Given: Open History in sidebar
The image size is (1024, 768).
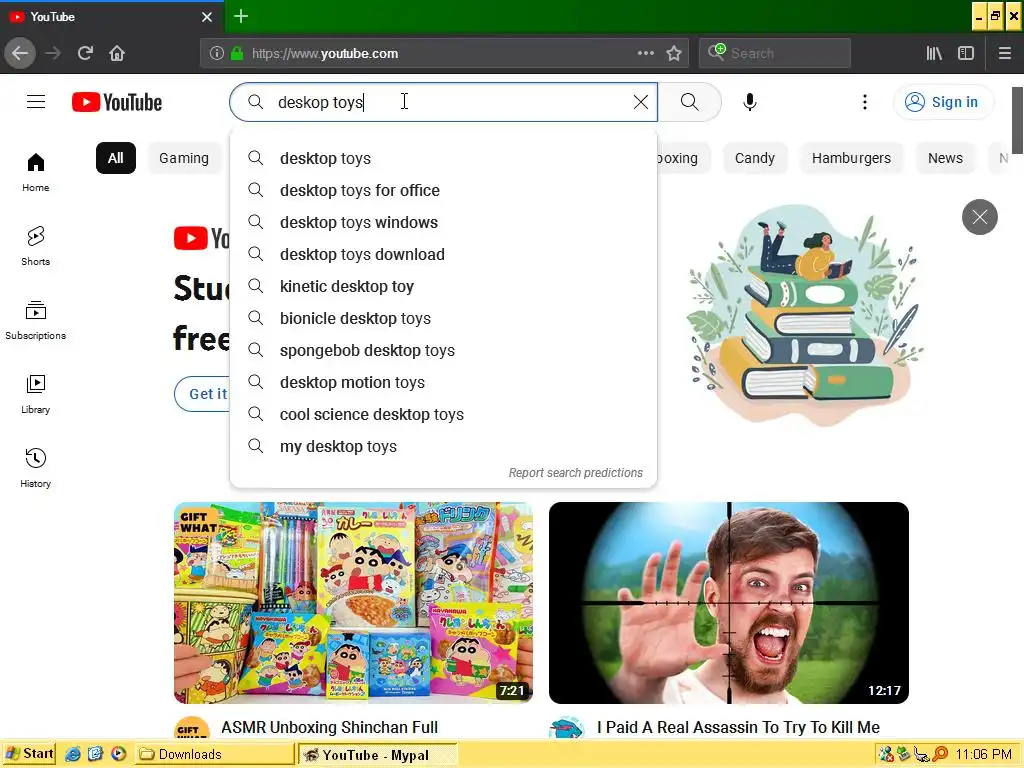Looking at the screenshot, I should click(36, 468).
